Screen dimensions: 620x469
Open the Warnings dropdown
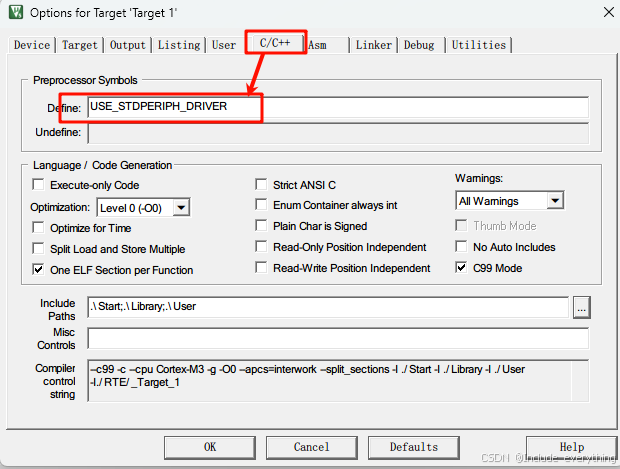510,201
